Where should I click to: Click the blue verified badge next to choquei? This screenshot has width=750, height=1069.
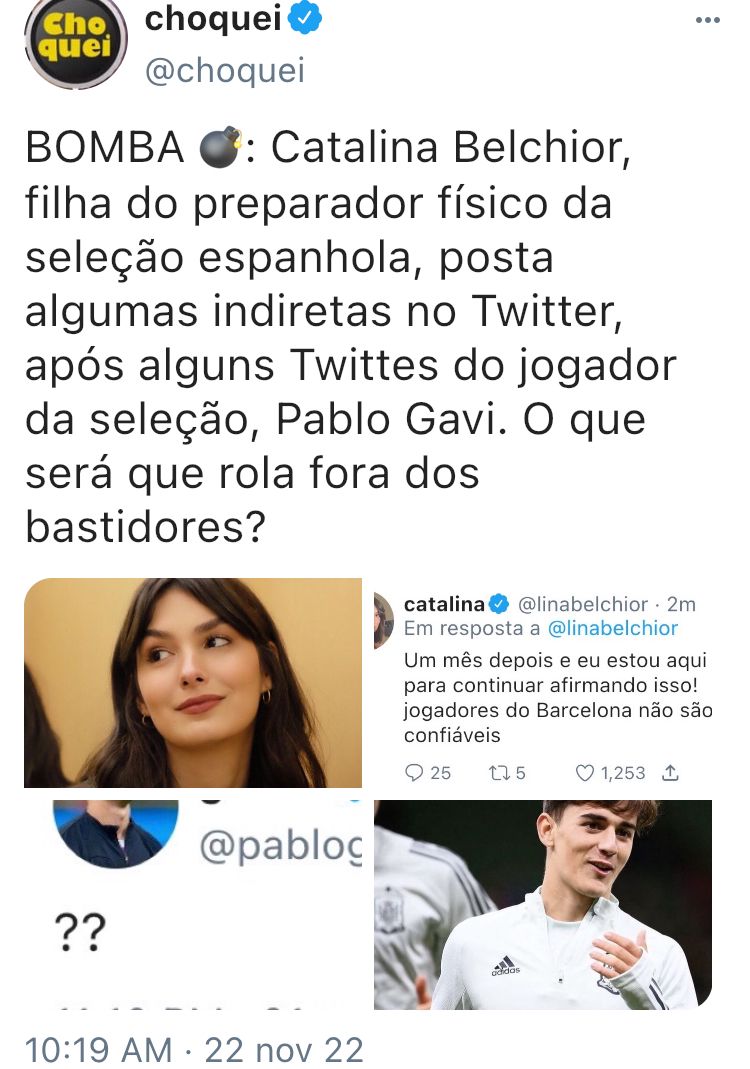[x=305, y=18]
